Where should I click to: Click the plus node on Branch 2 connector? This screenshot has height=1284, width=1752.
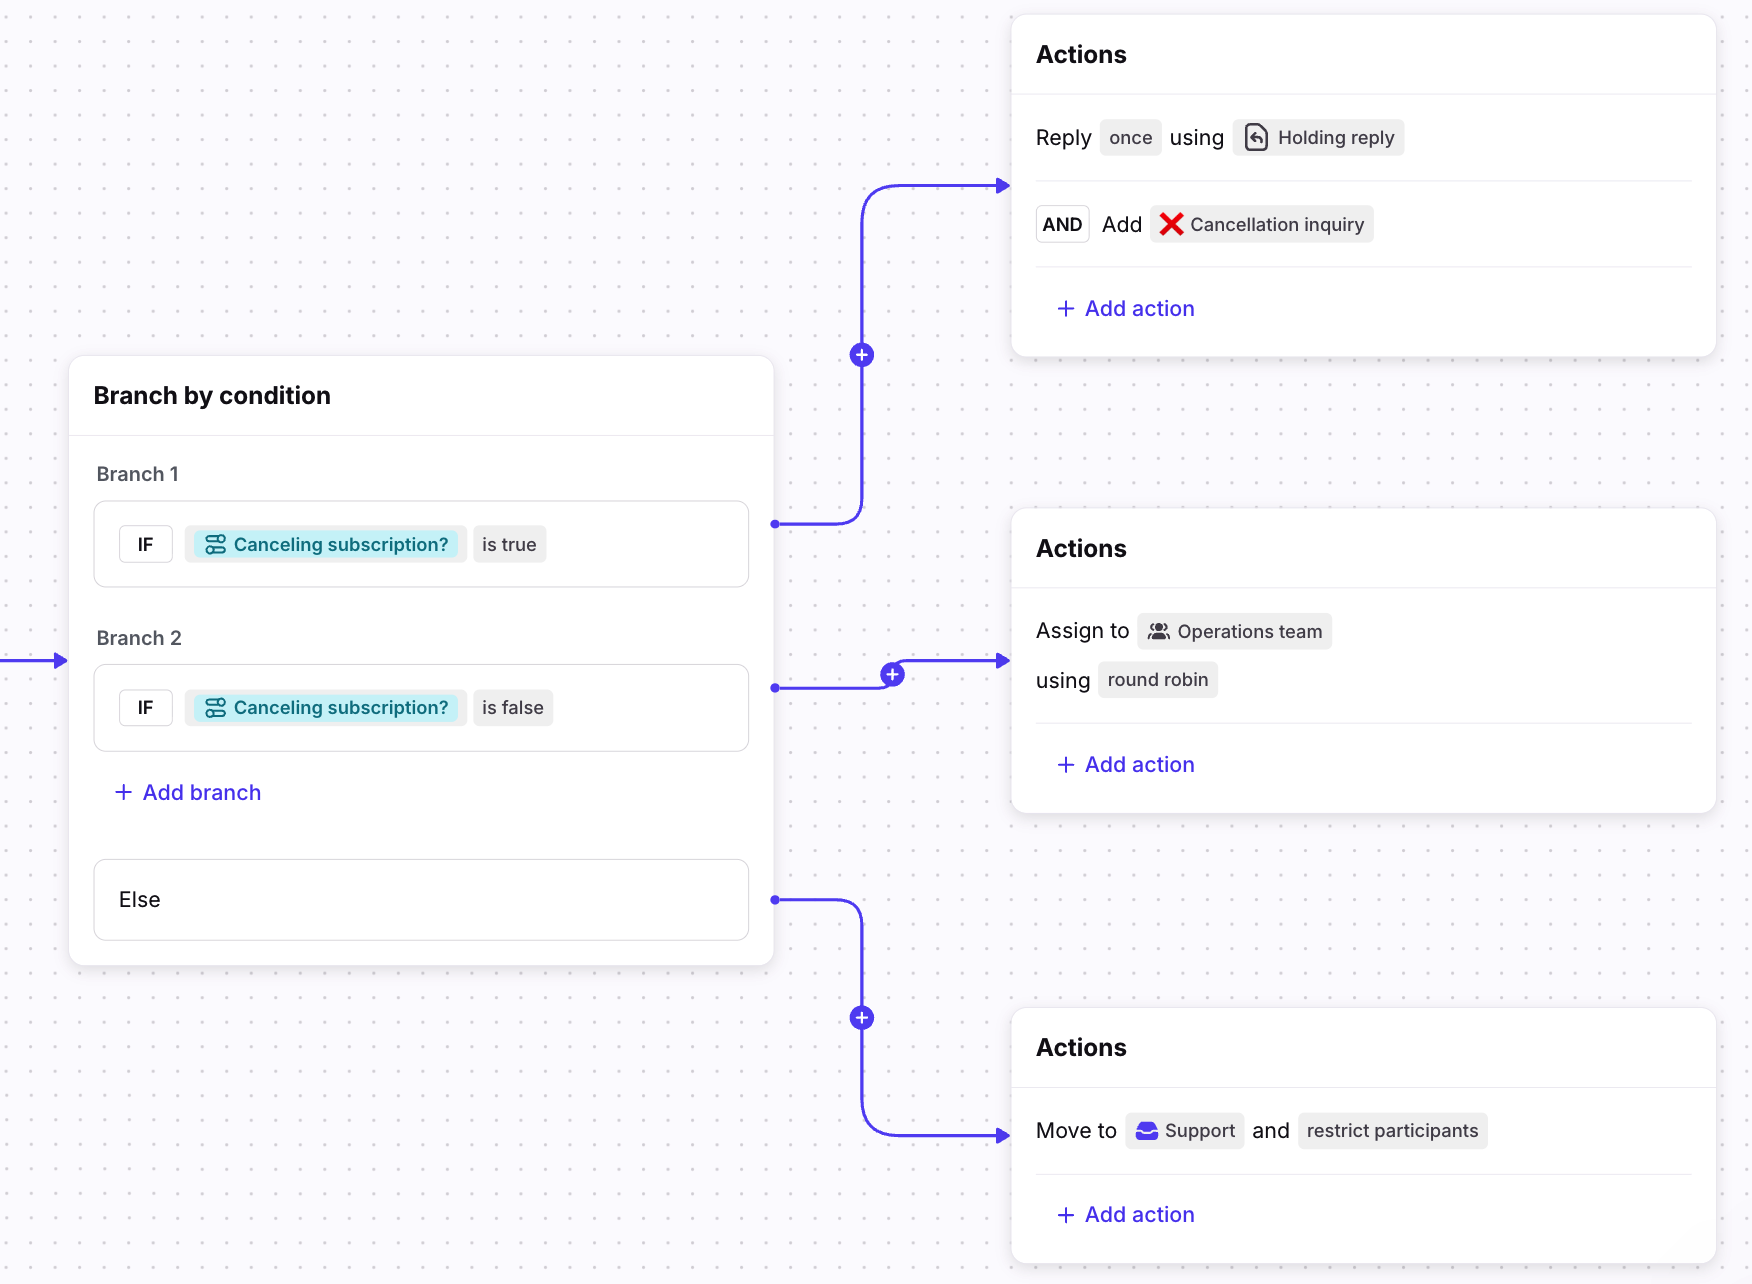pos(892,674)
